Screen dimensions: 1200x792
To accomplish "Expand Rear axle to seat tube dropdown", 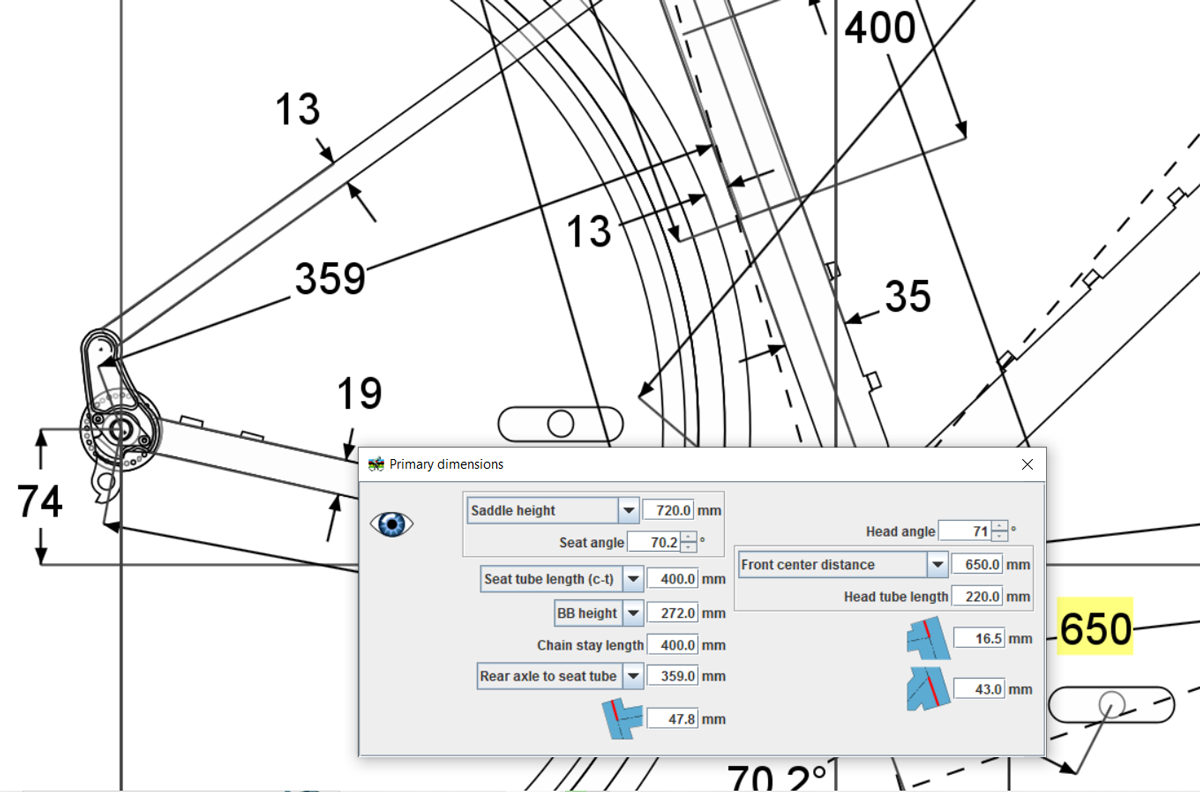I will (633, 677).
